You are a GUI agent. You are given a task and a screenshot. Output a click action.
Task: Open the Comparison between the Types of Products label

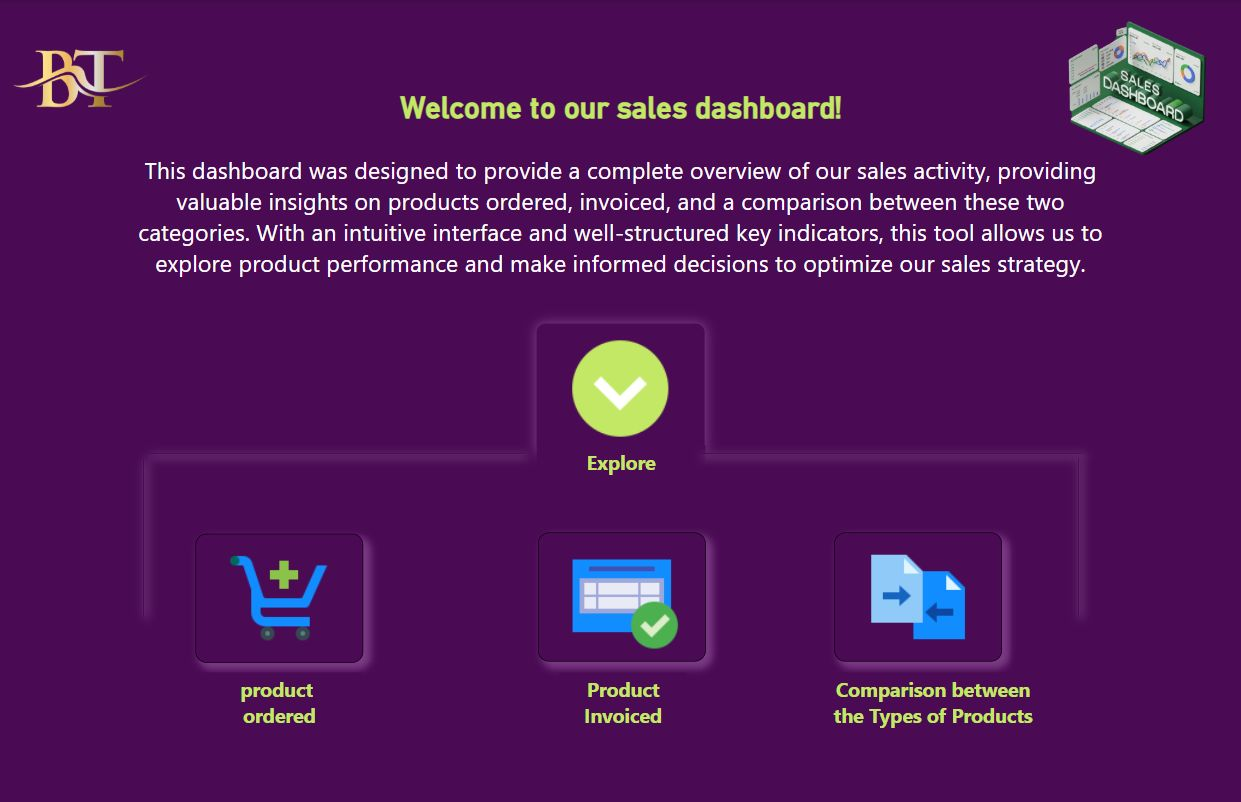coord(932,703)
